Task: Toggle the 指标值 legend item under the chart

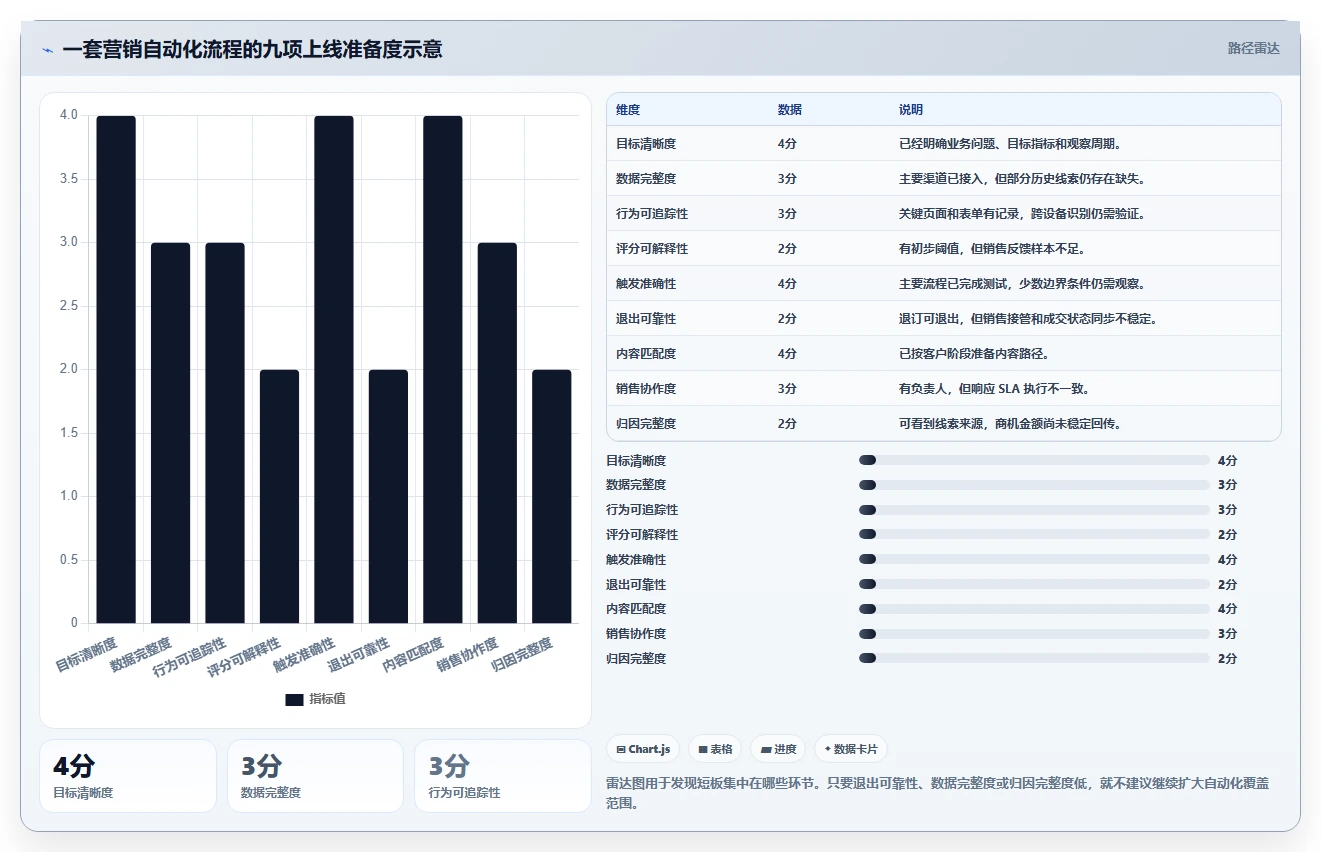Action: coord(316,699)
